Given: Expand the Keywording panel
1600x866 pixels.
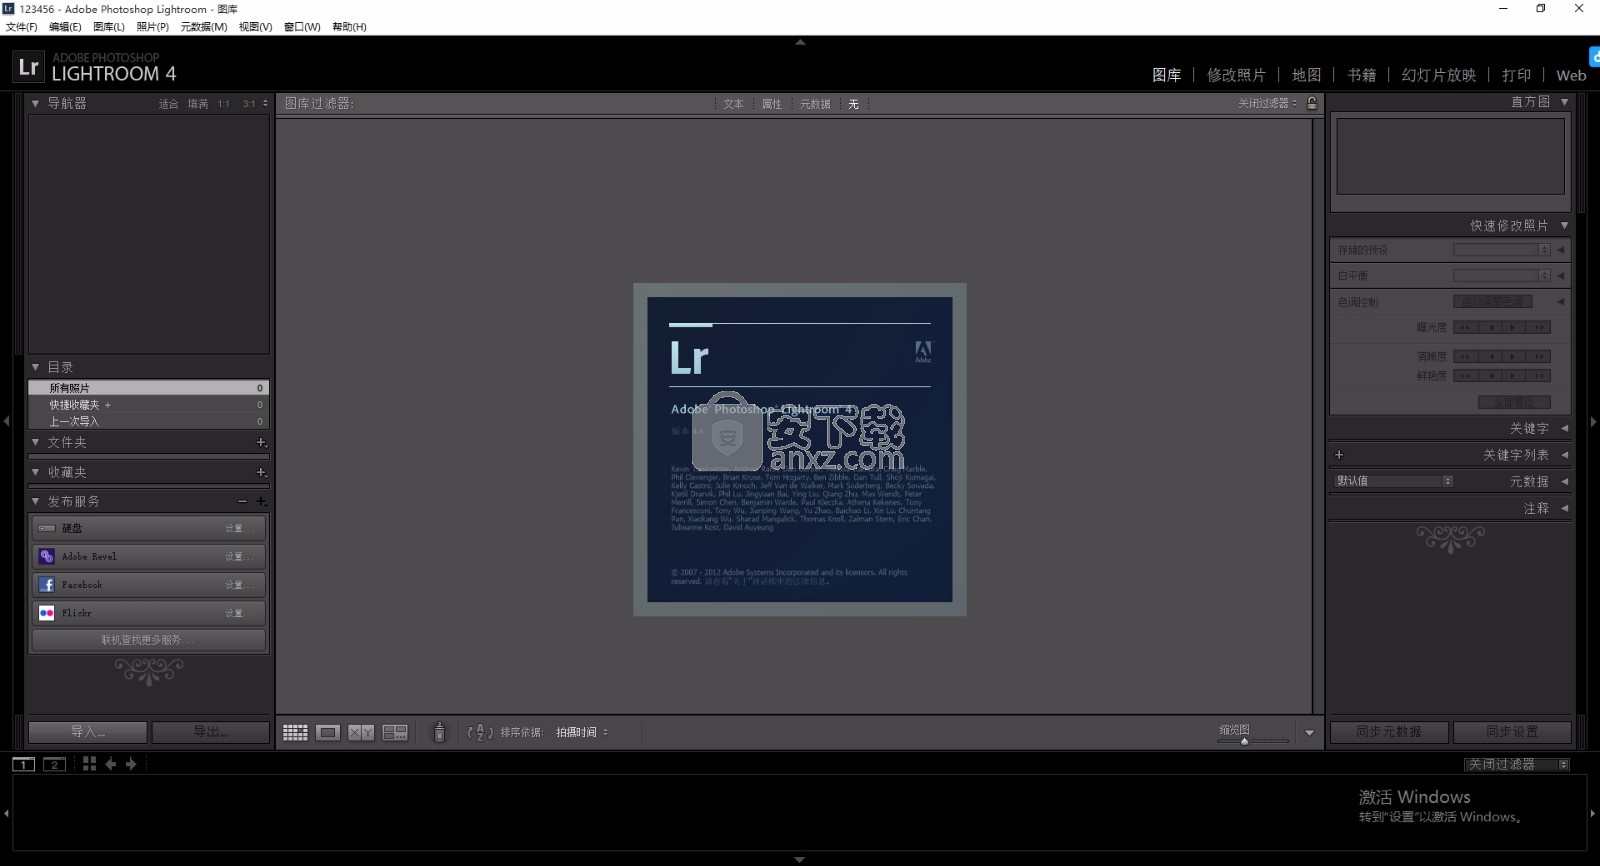Looking at the screenshot, I should pyautogui.click(x=1565, y=428).
